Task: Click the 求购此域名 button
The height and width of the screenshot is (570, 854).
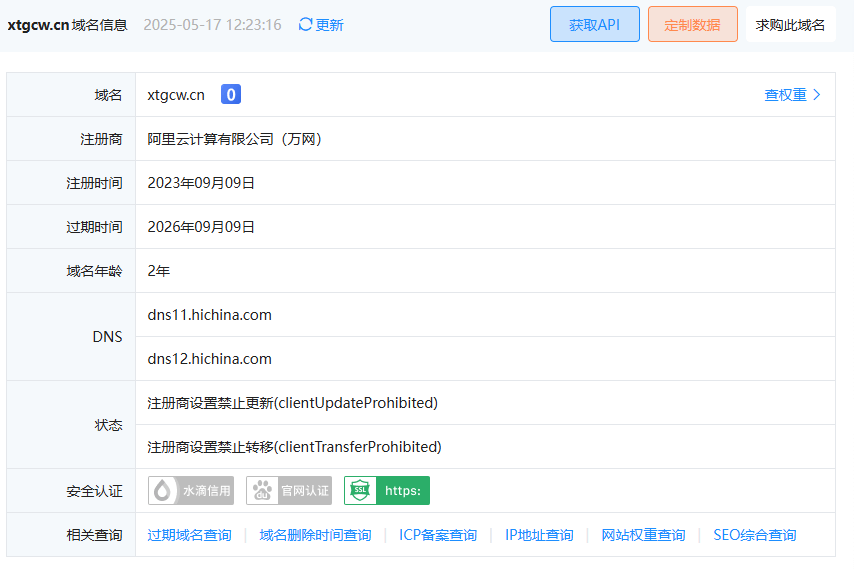Action: pos(790,24)
